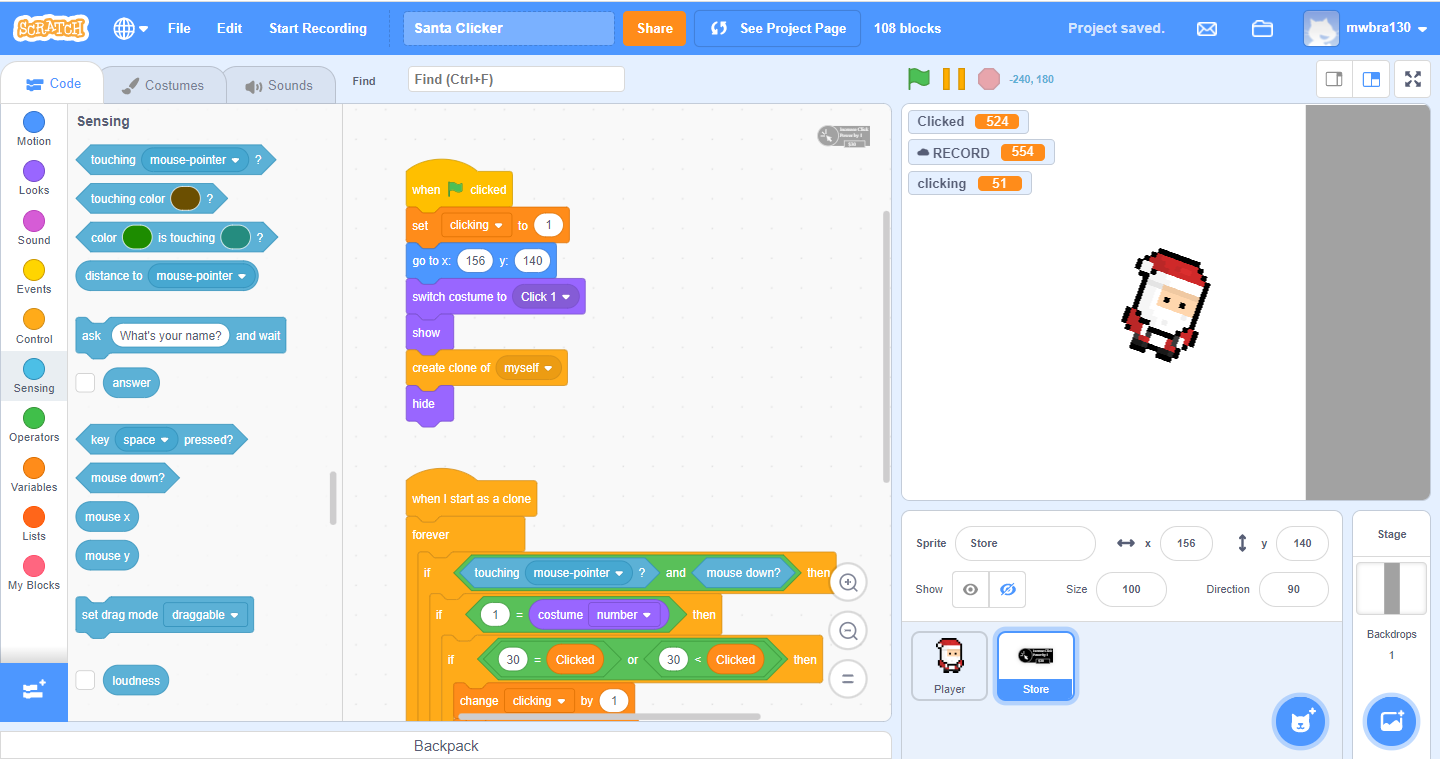Select the Operators block category
This screenshot has height=759, width=1440.
(x=34, y=425)
